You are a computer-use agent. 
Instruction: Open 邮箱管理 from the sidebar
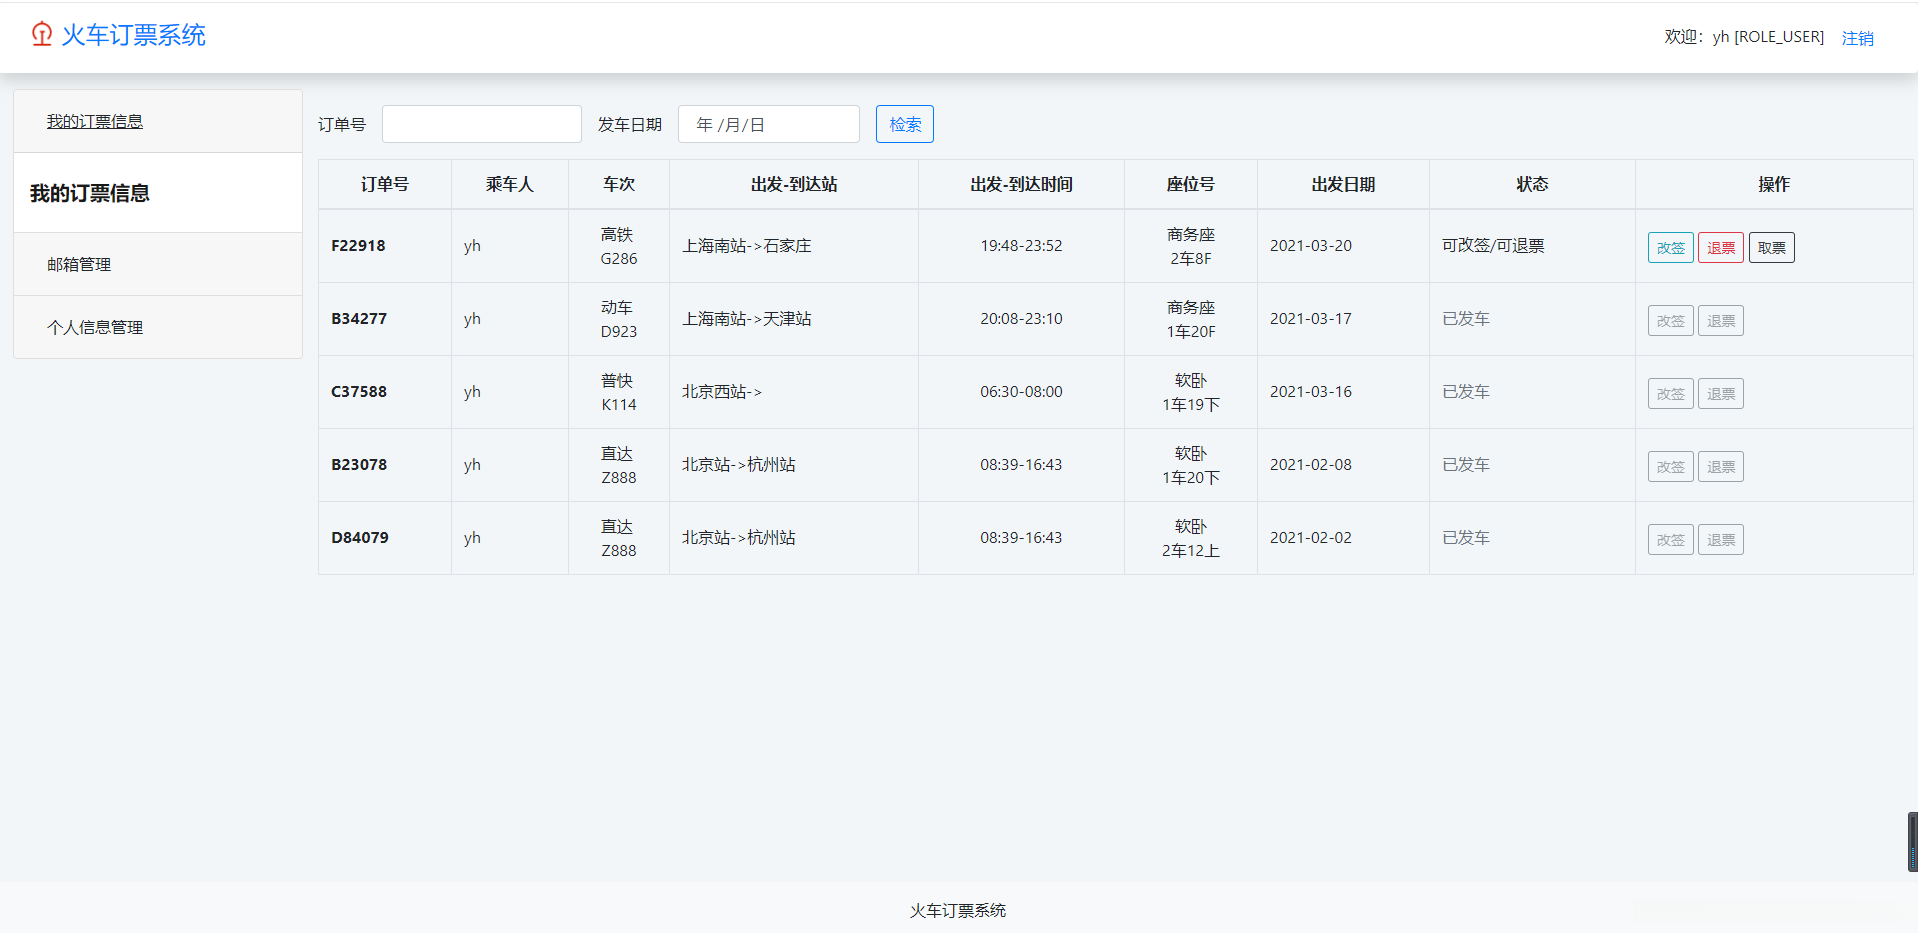click(80, 264)
